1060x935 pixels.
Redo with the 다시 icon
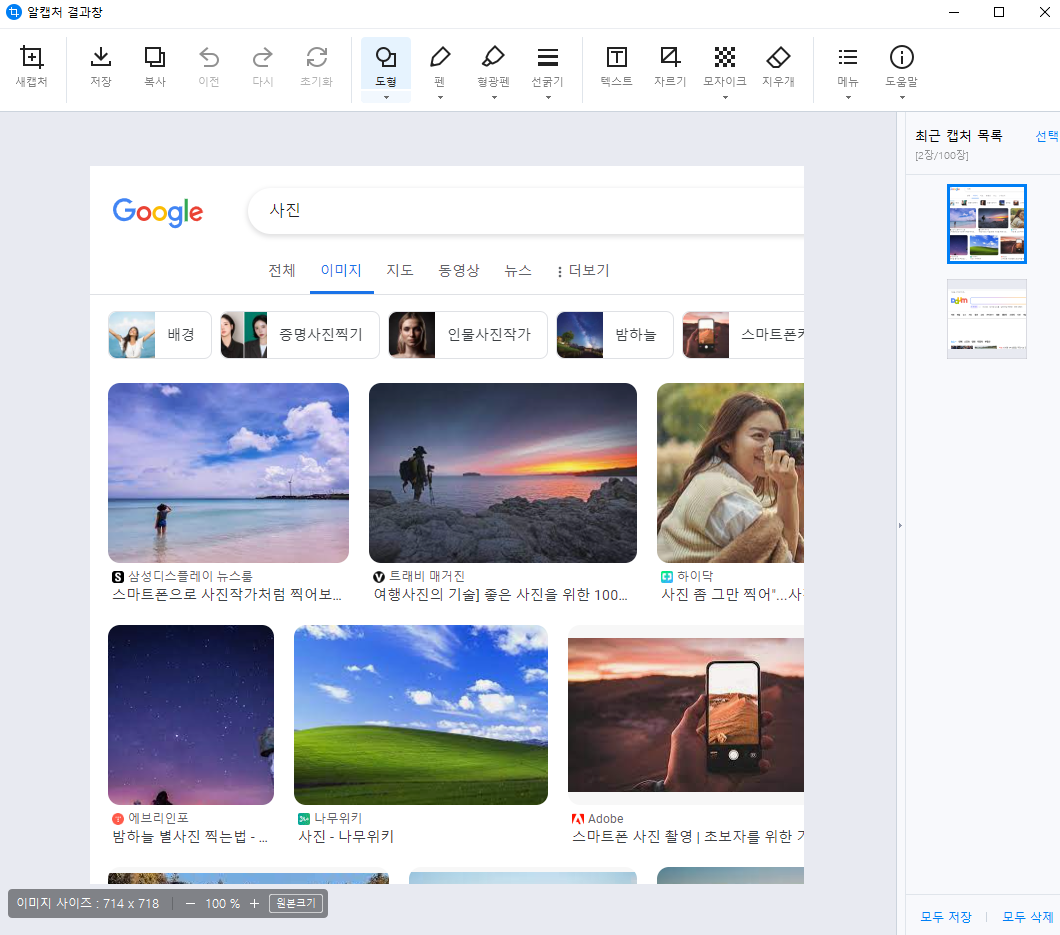[x=263, y=66]
